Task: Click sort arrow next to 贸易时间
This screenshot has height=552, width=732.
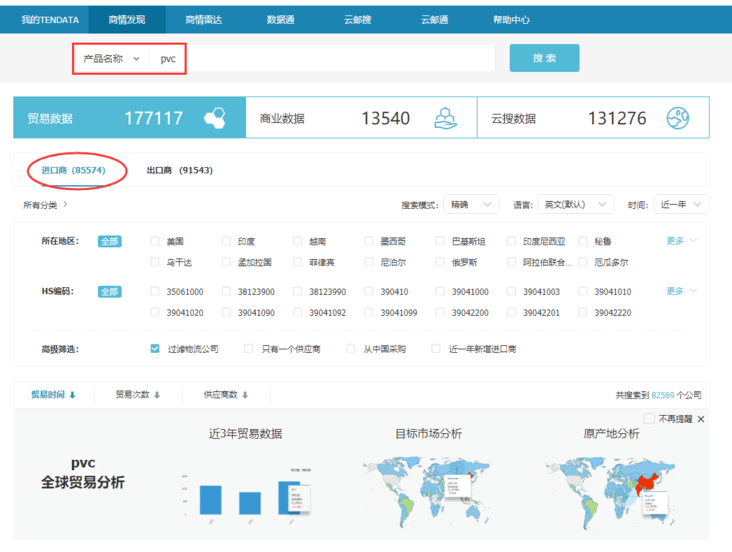Action: (x=72, y=395)
